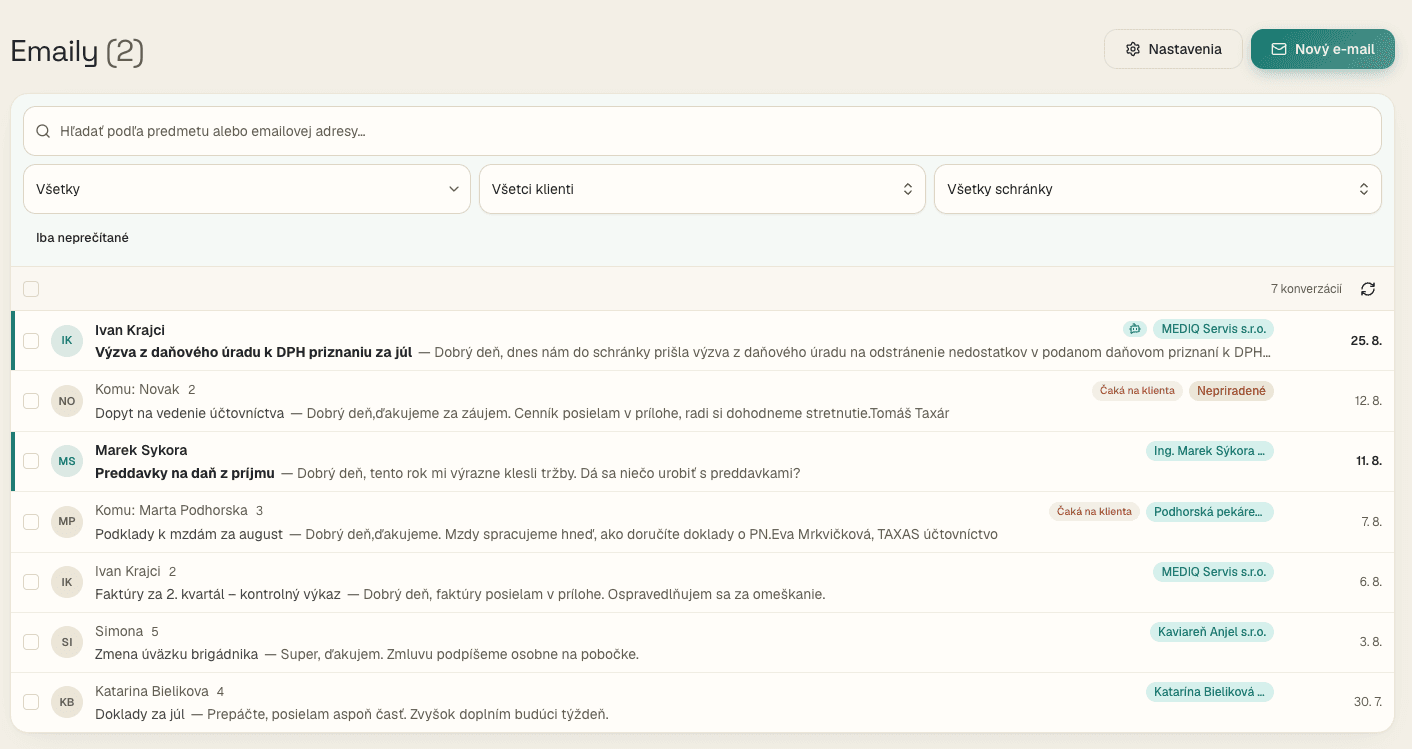Open the Všetky schránky mailbox dropdown
The width and height of the screenshot is (1412, 749).
pos(1158,189)
